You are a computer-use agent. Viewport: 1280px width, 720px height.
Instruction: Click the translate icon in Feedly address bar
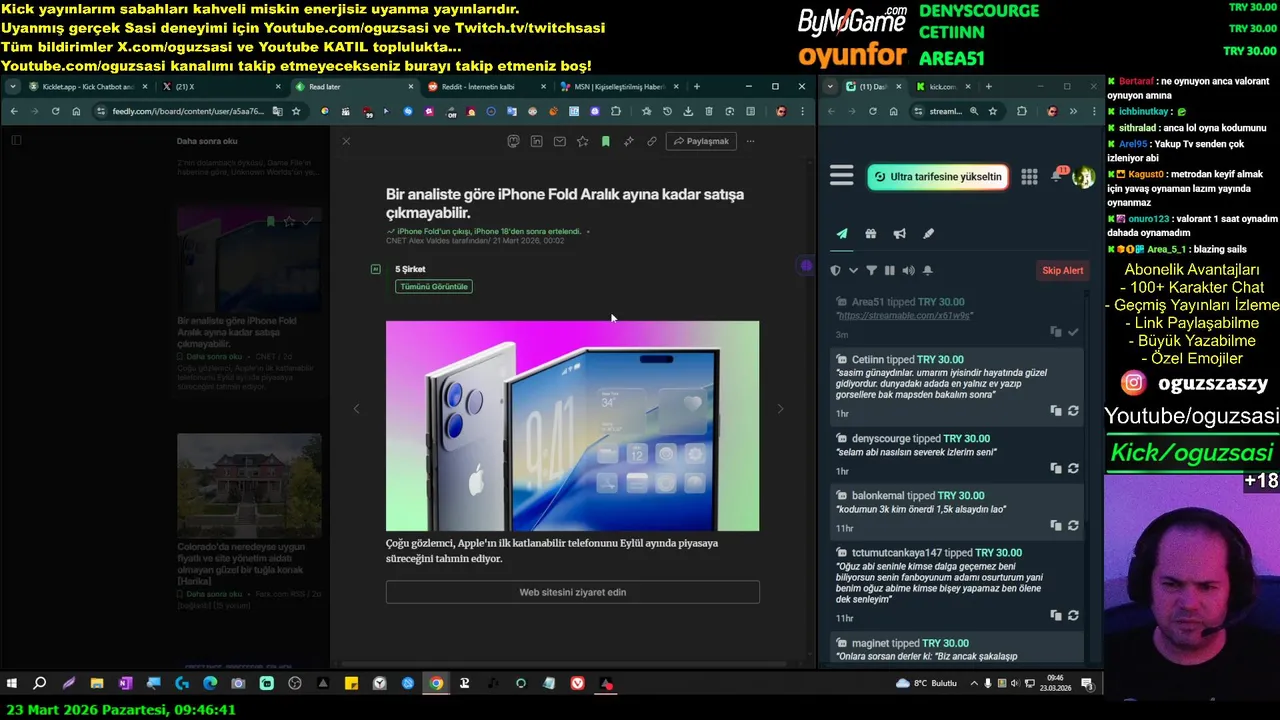coord(278,111)
